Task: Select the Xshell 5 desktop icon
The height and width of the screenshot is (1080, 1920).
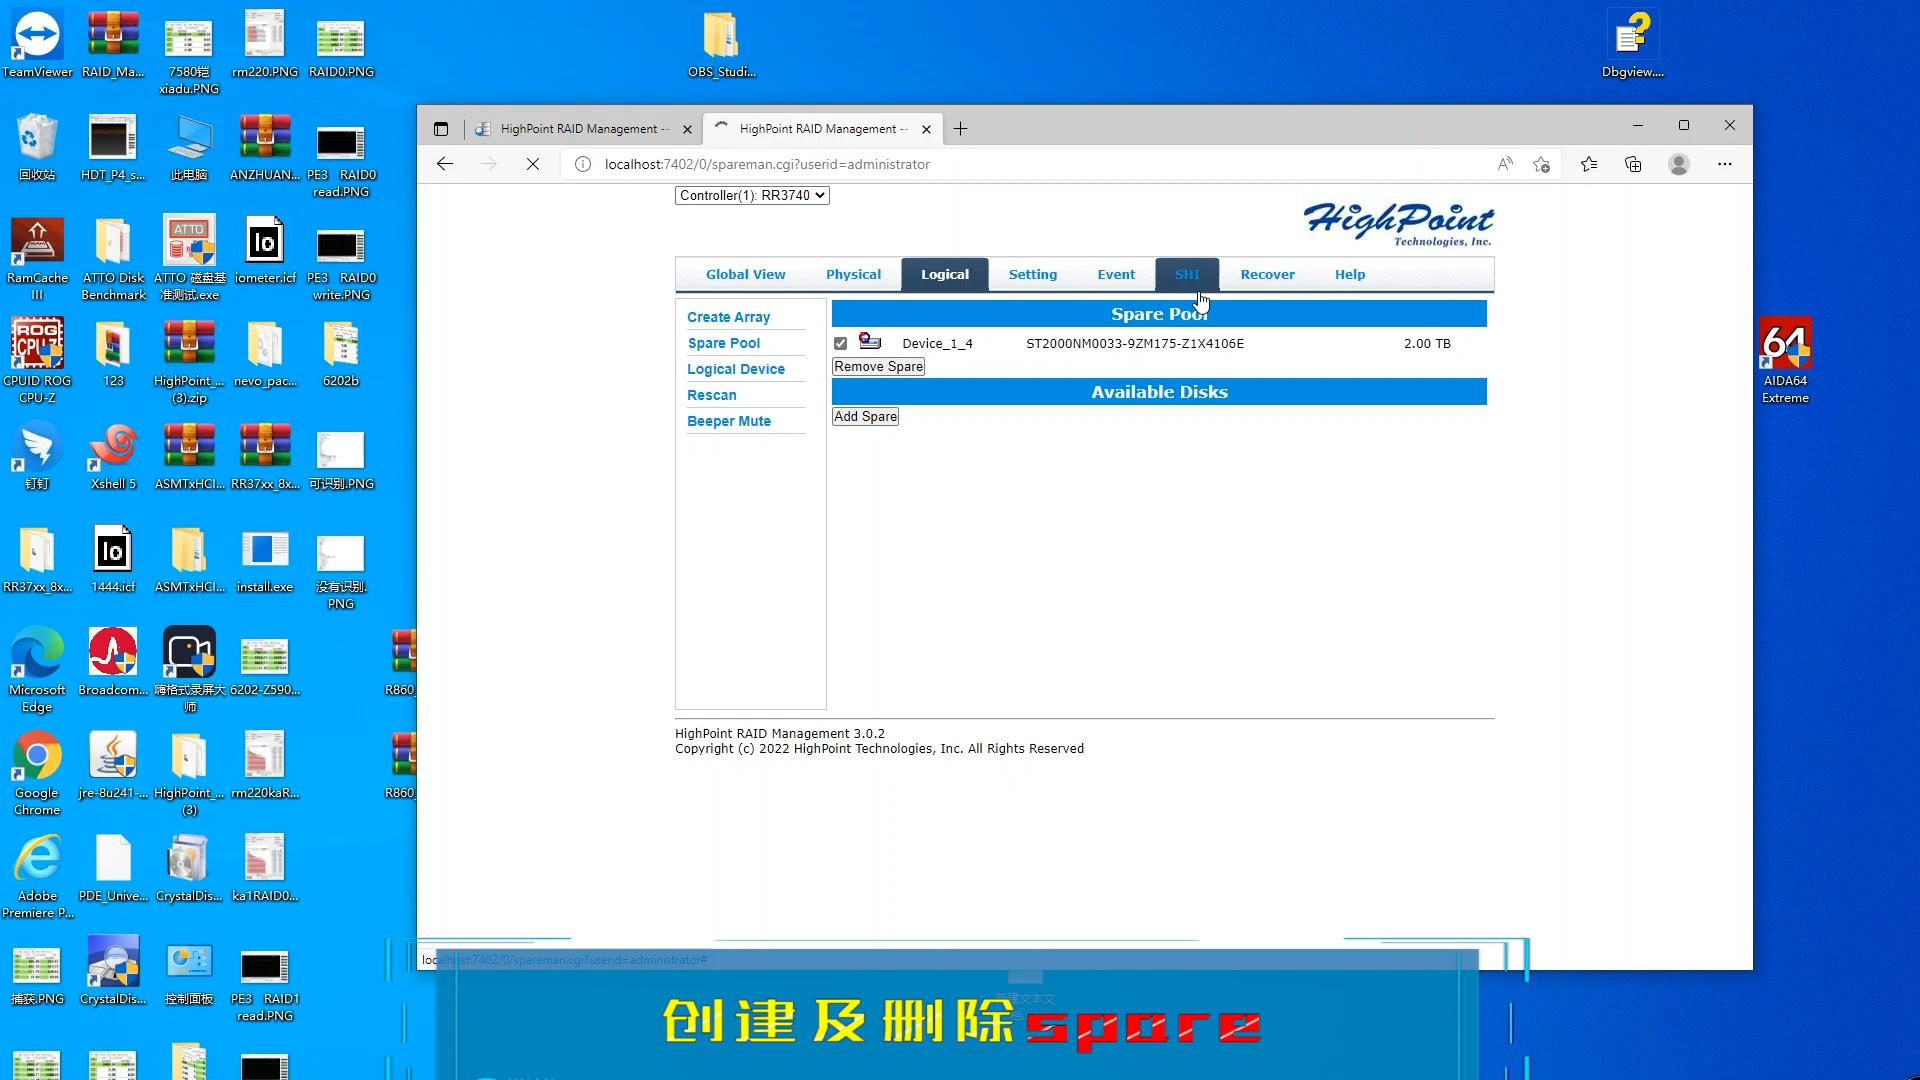Action: click(113, 457)
